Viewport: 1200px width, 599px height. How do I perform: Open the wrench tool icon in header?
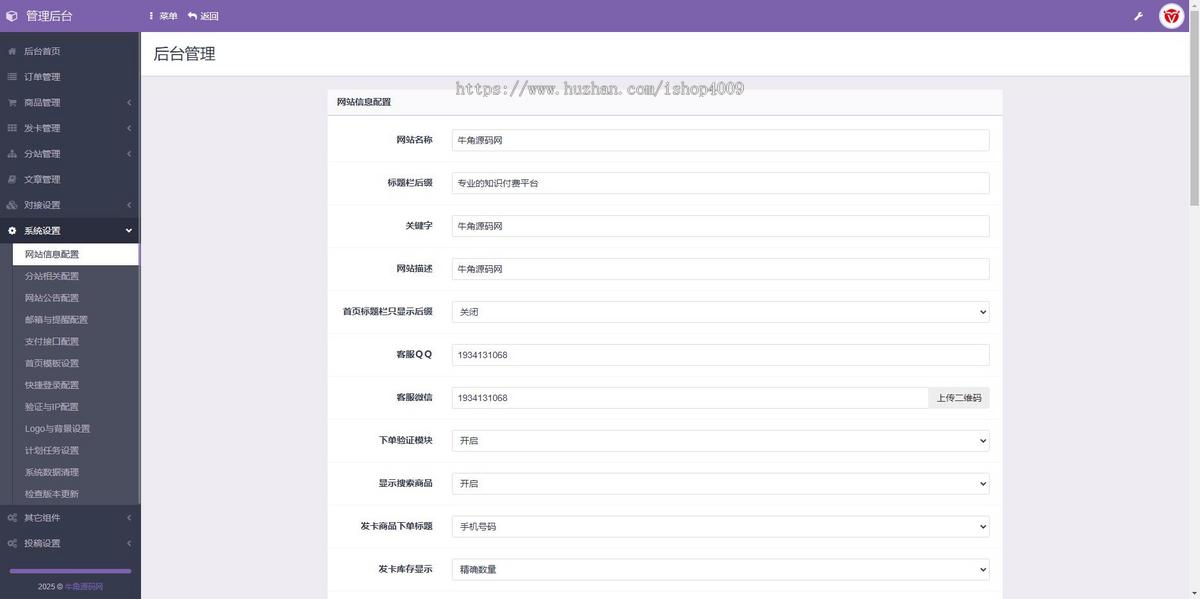click(x=1138, y=16)
